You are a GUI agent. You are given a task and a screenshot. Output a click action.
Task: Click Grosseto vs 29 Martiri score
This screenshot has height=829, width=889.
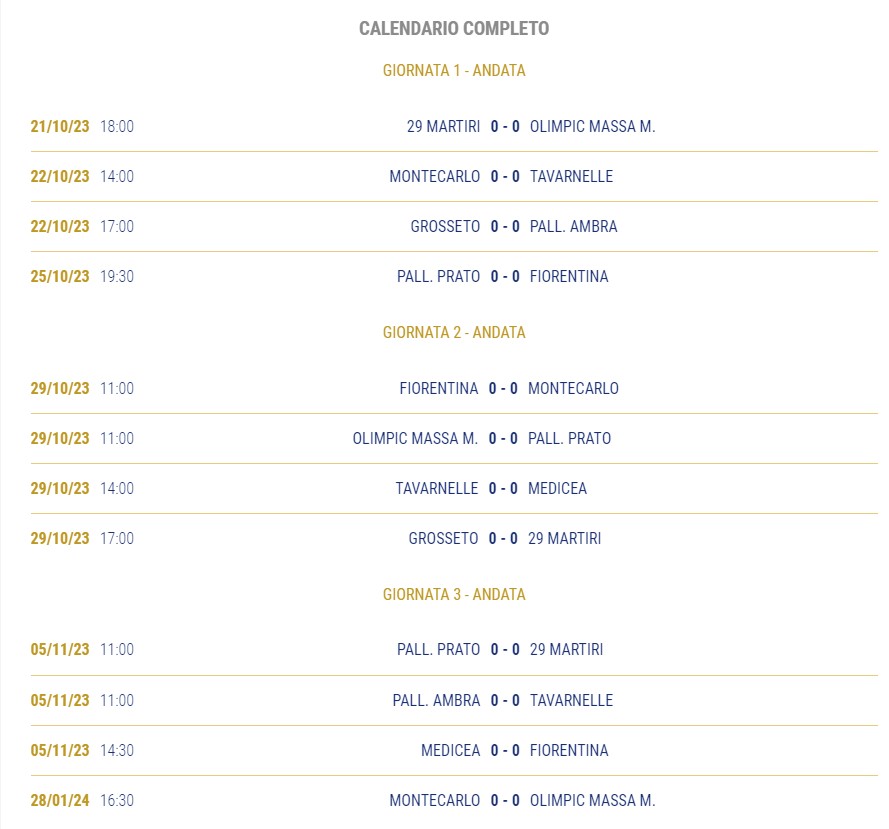click(x=503, y=538)
